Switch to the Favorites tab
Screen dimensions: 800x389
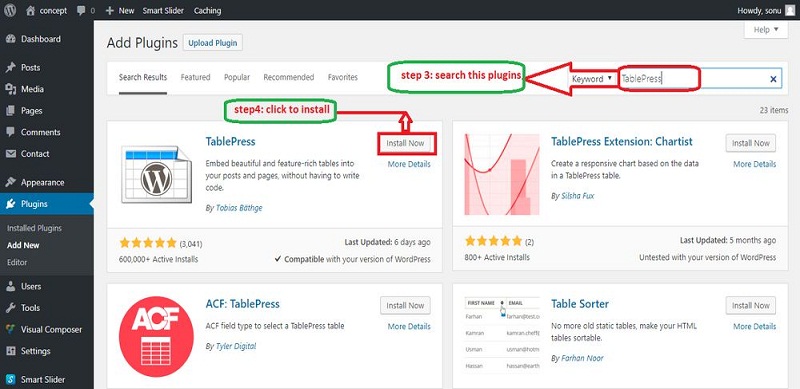(x=343, y=77)
